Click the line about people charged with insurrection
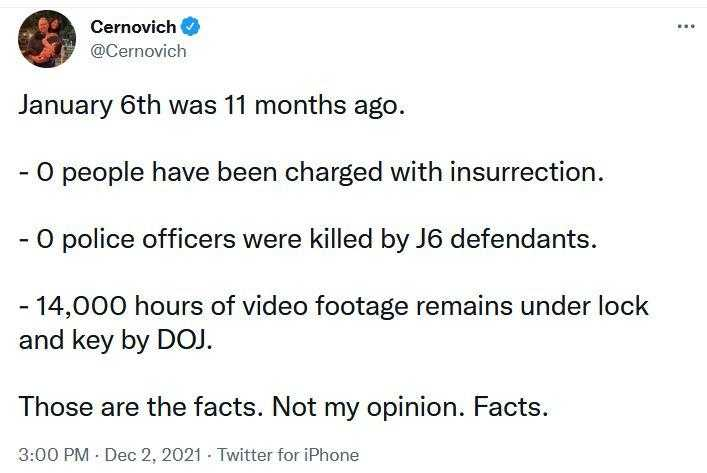Screen dimensions: 707x473 point(311,173)
